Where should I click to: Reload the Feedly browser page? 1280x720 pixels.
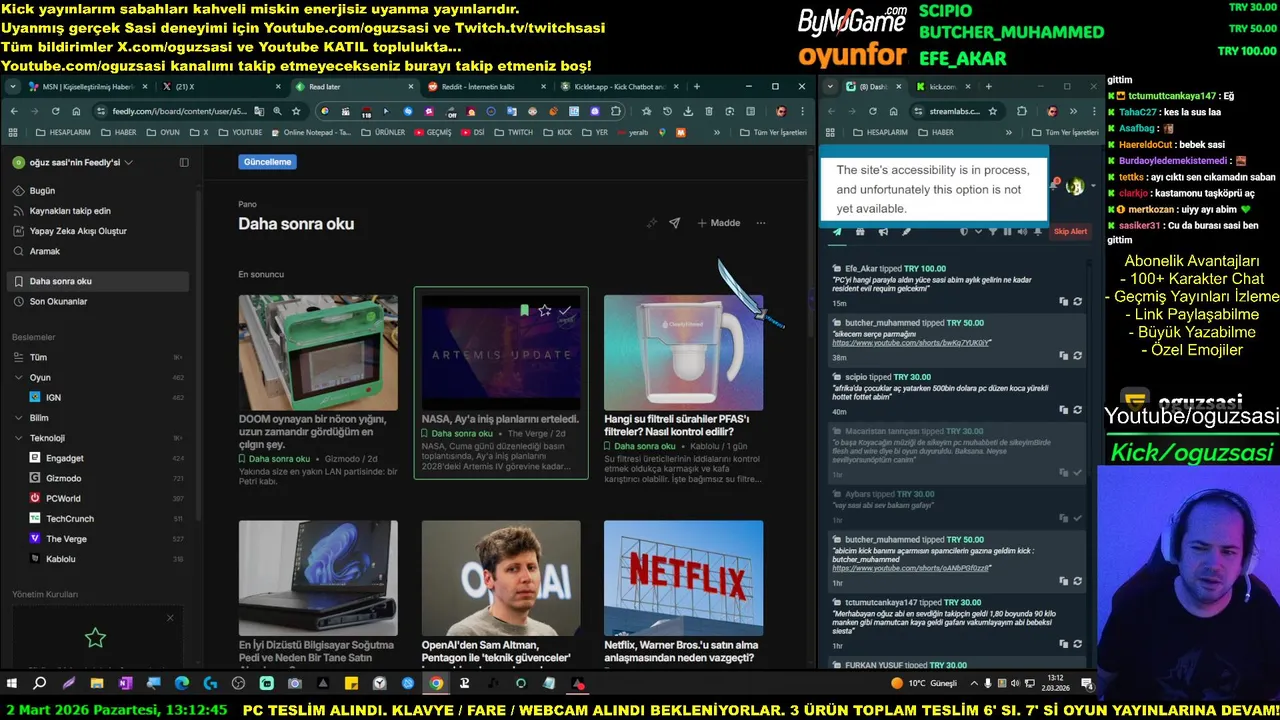click(x=55, y=111)
